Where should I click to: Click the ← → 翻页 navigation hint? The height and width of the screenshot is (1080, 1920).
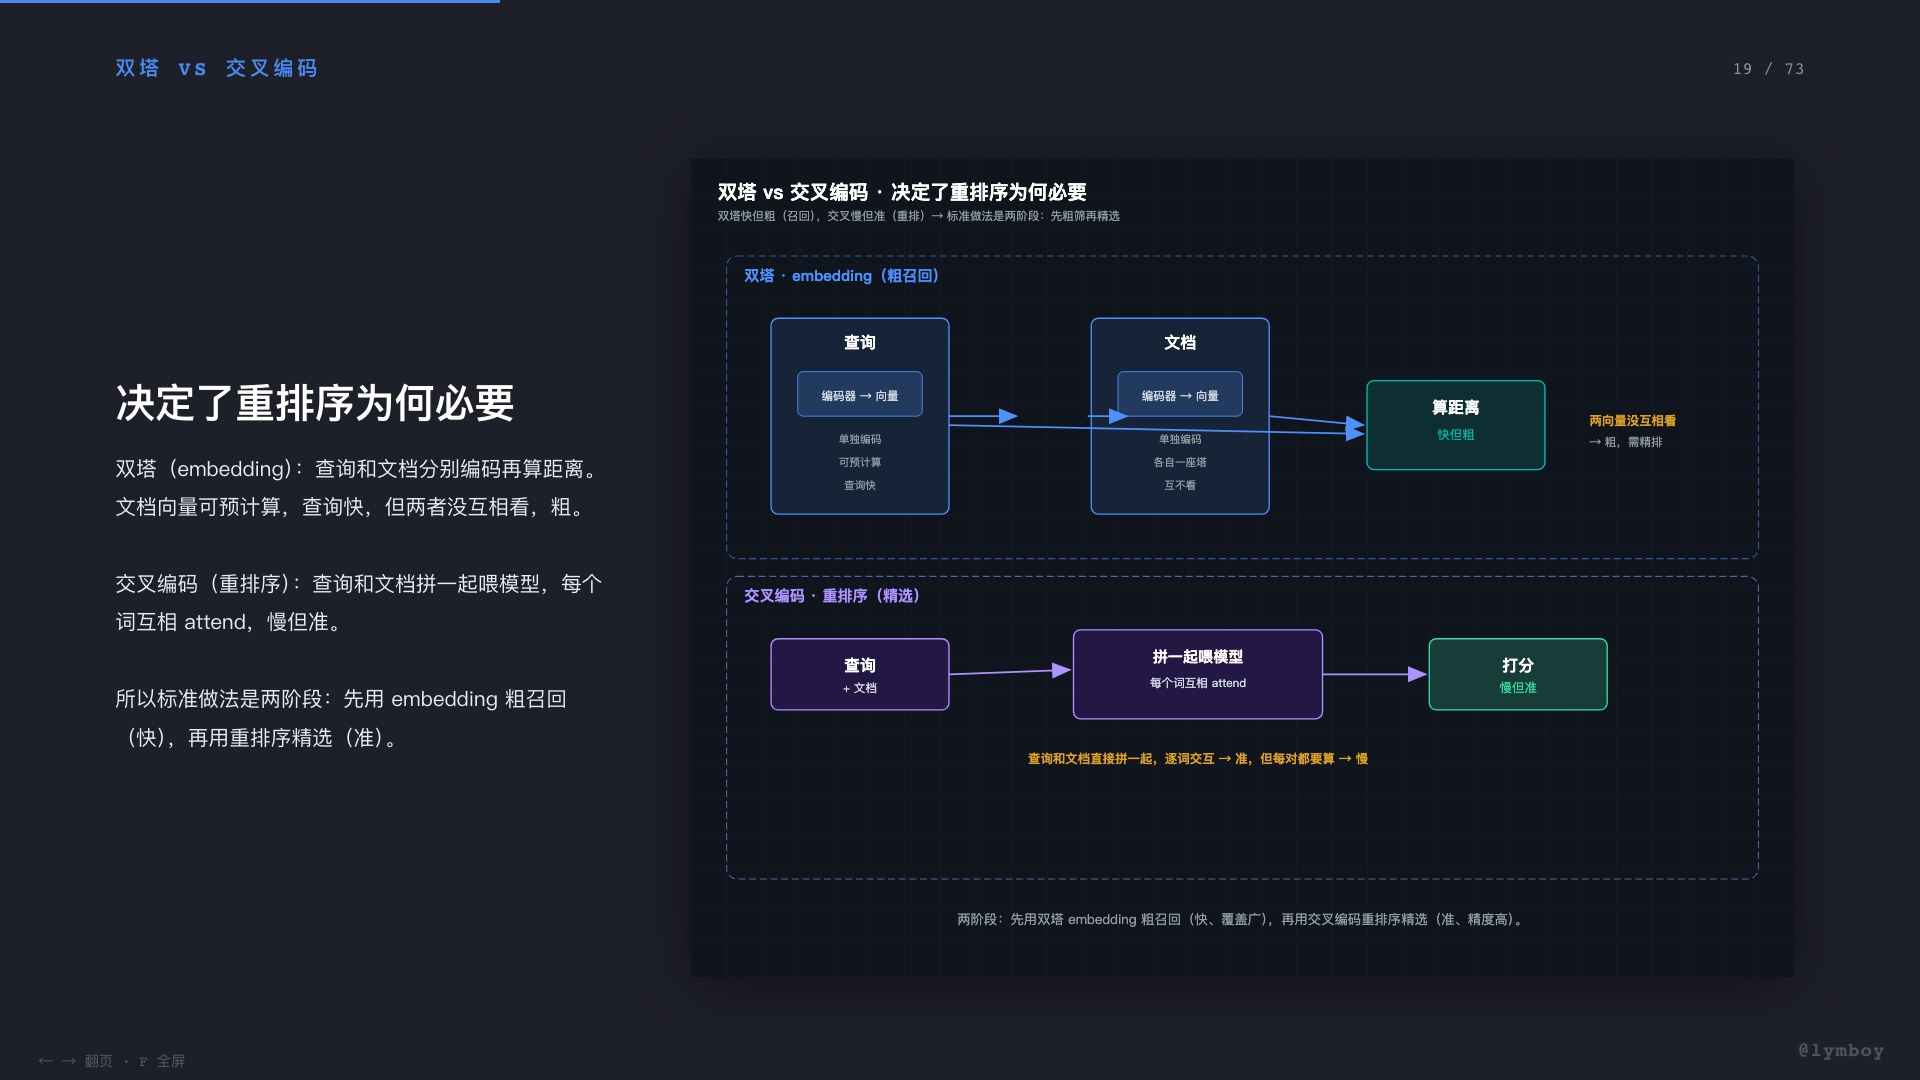click(75, 1061)
